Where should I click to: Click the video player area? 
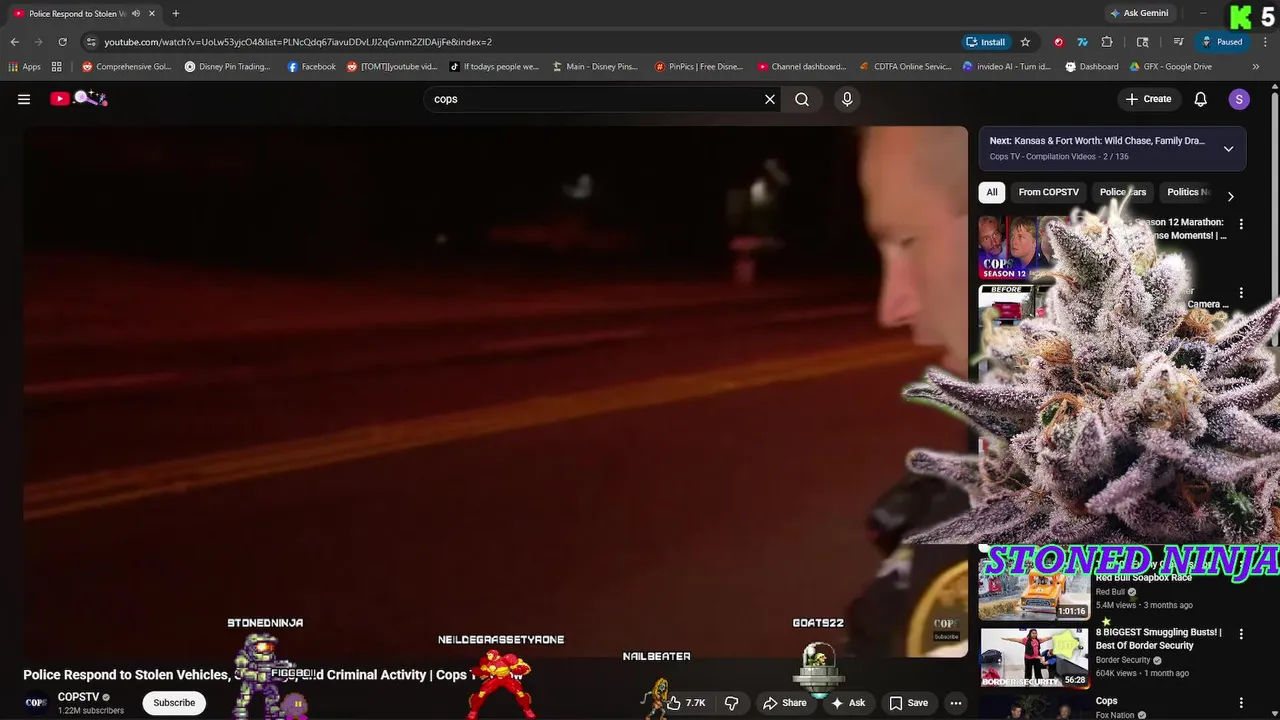click(495, 392)
